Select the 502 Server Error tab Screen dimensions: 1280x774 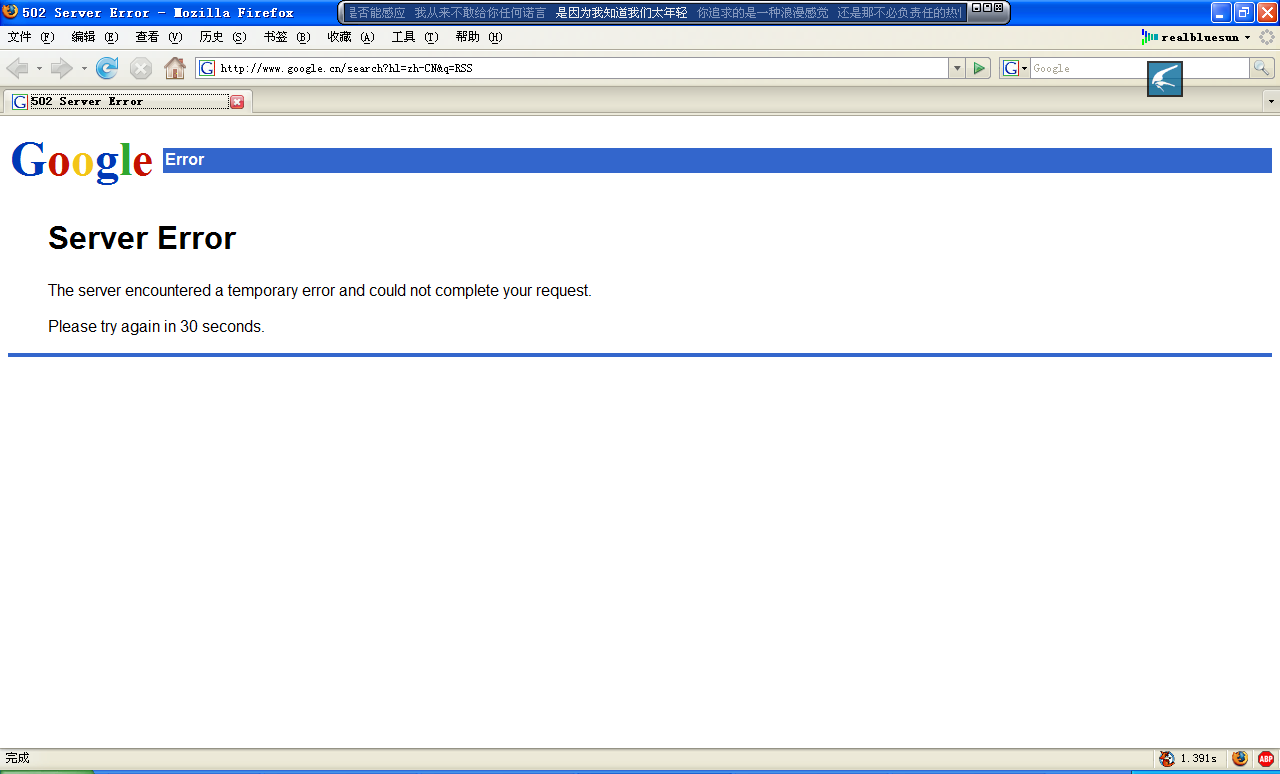(127, 101)
